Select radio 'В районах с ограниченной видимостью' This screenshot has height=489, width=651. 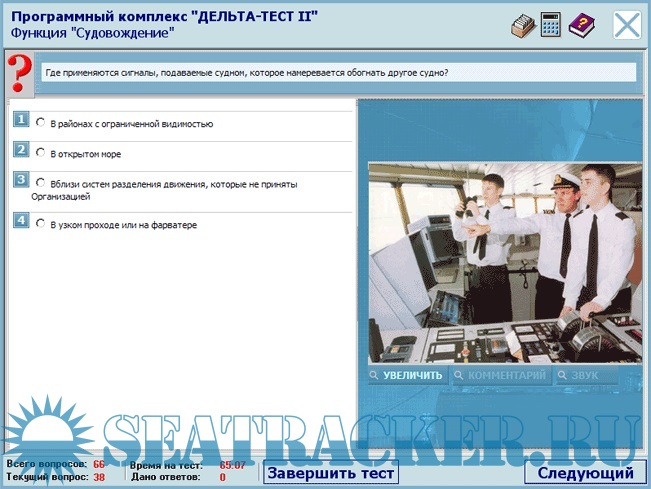tap(41, 123)
